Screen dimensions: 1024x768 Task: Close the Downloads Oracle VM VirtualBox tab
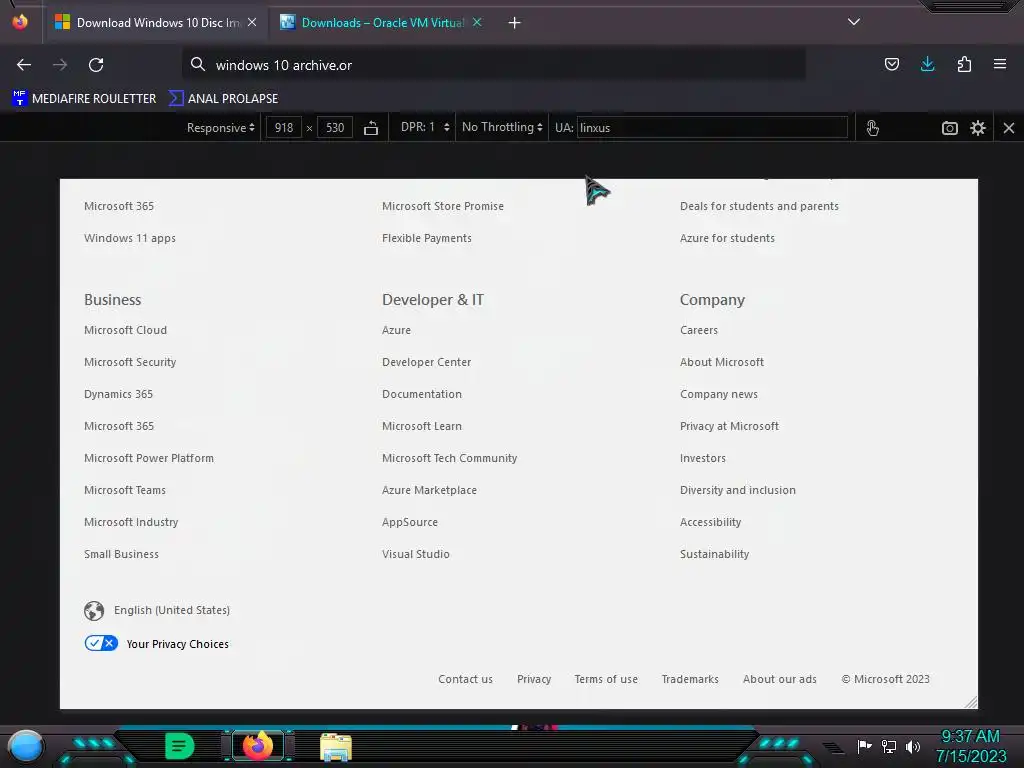tap(477, 22)
